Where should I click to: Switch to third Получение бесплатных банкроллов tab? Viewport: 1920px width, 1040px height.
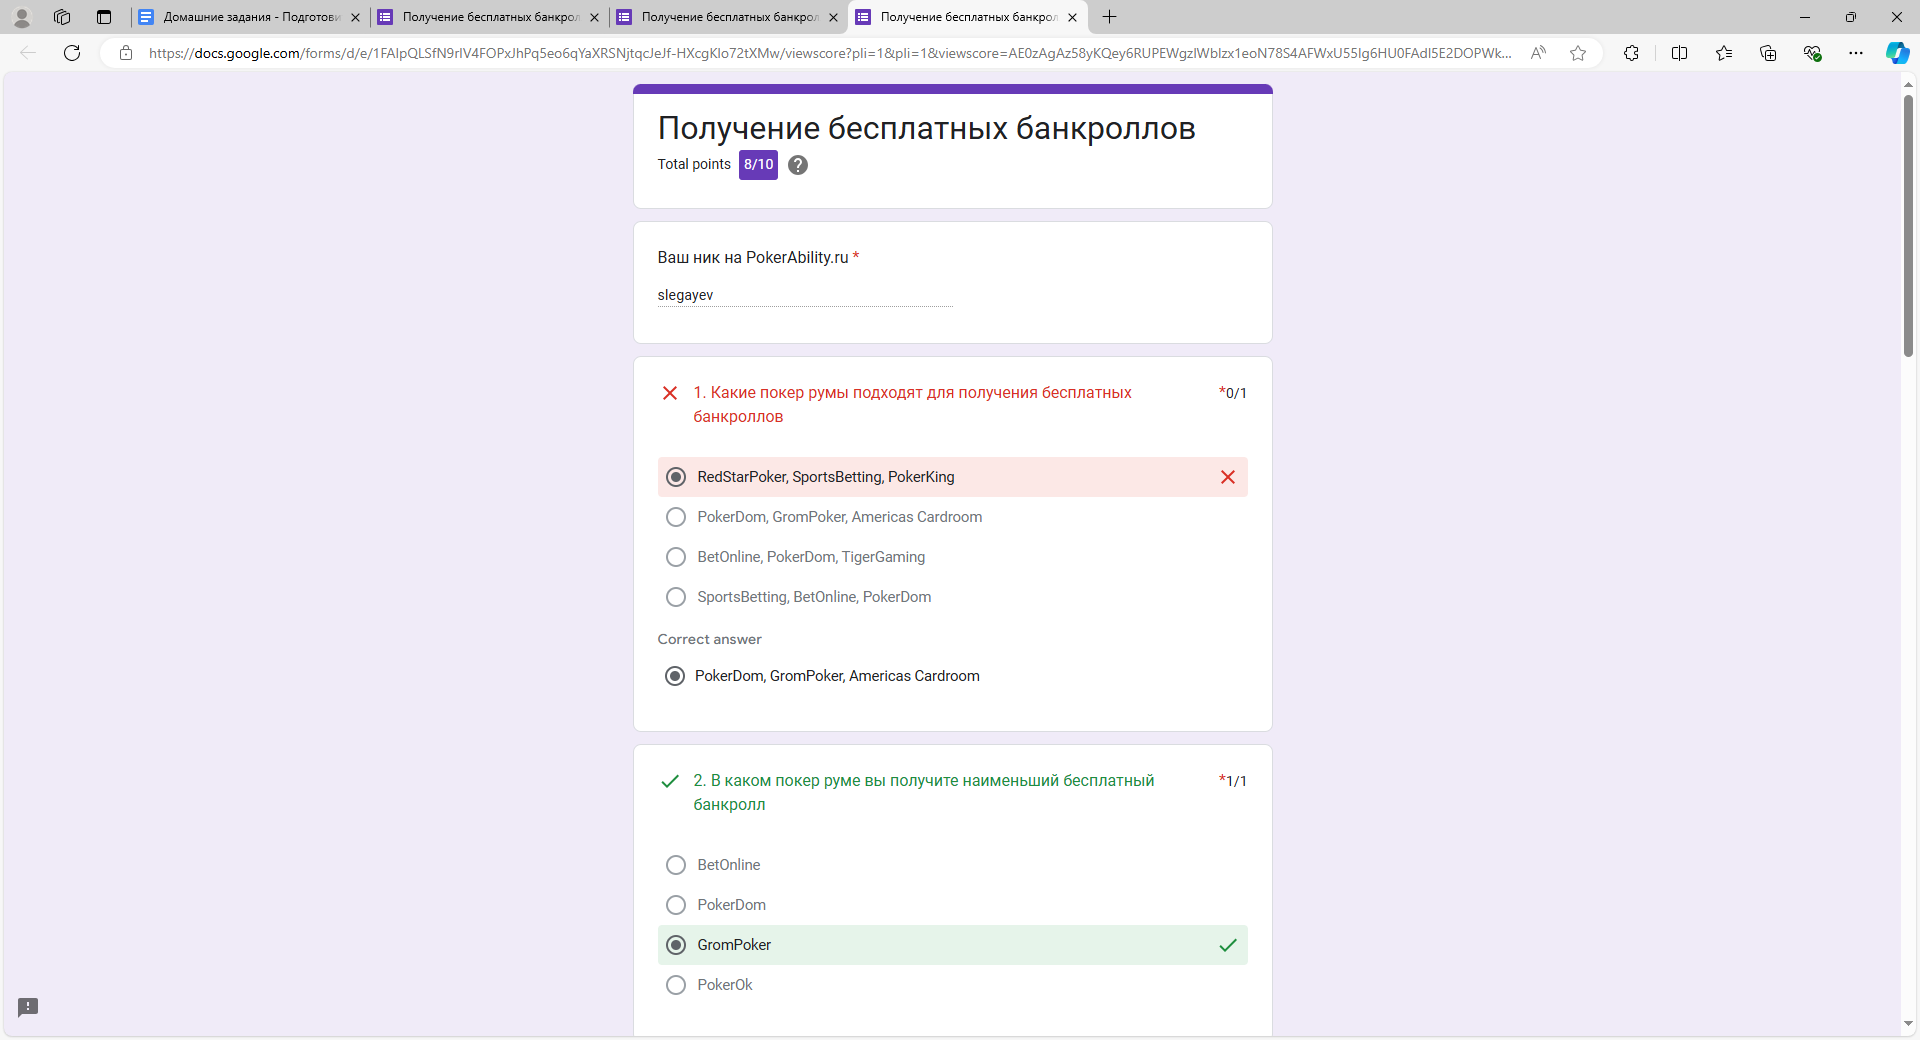click(729, 17)
